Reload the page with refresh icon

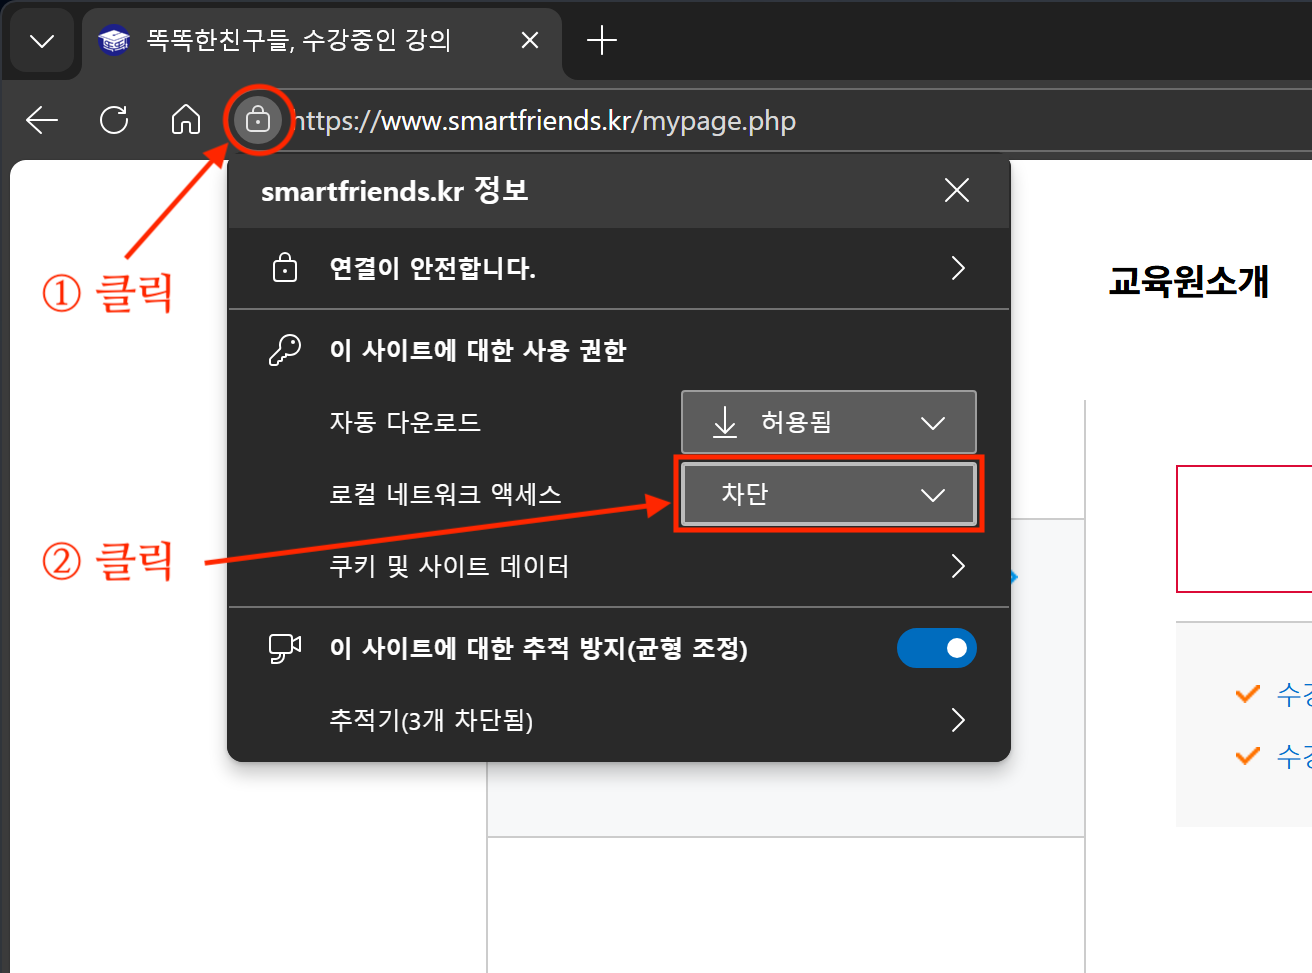pyautogui.click(x=114, y=121)
